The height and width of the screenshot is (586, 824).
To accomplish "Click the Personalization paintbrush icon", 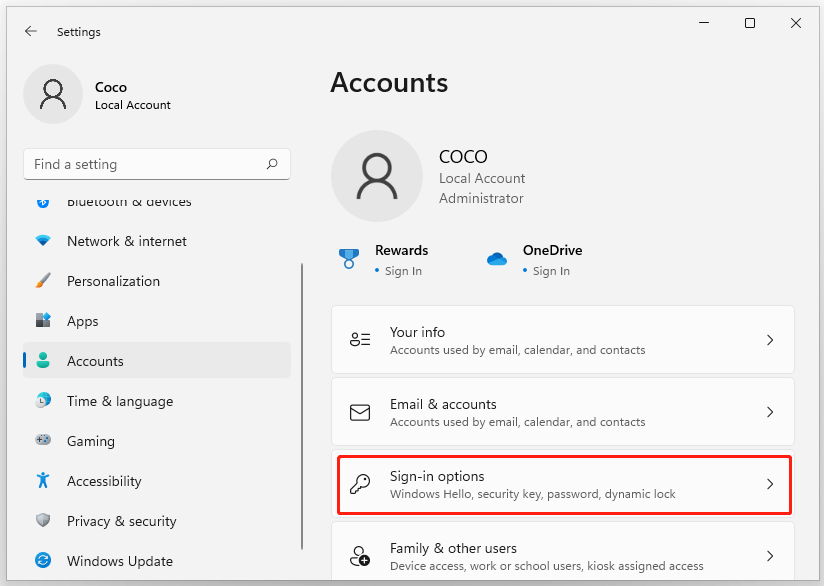I will pos(43,281).
